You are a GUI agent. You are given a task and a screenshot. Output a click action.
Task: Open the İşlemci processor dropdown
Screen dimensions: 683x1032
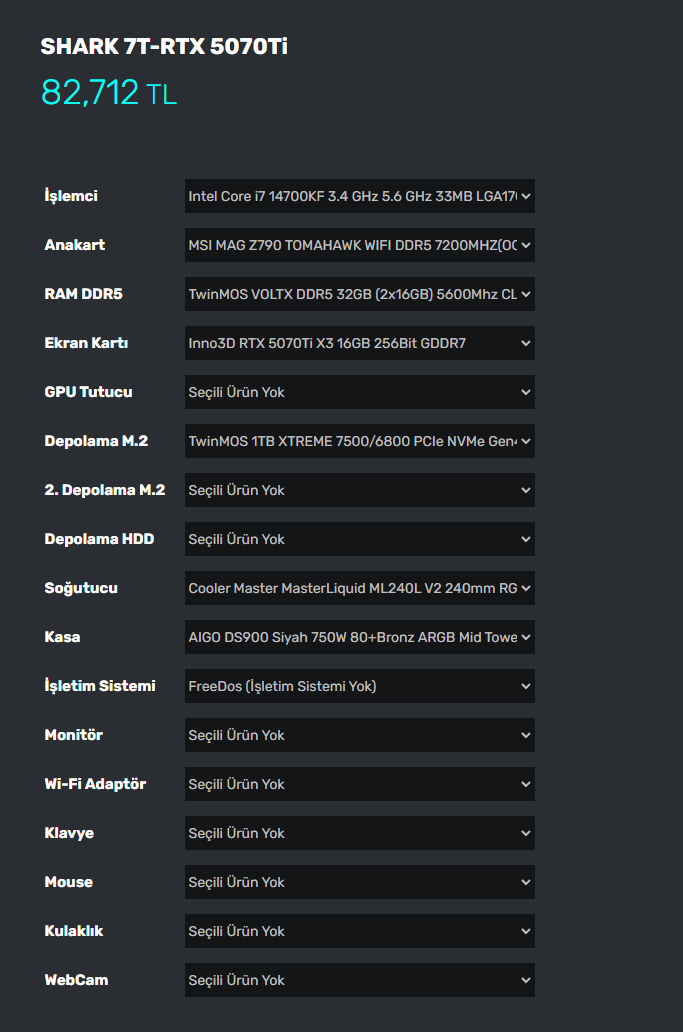click(x=359, y=196)
